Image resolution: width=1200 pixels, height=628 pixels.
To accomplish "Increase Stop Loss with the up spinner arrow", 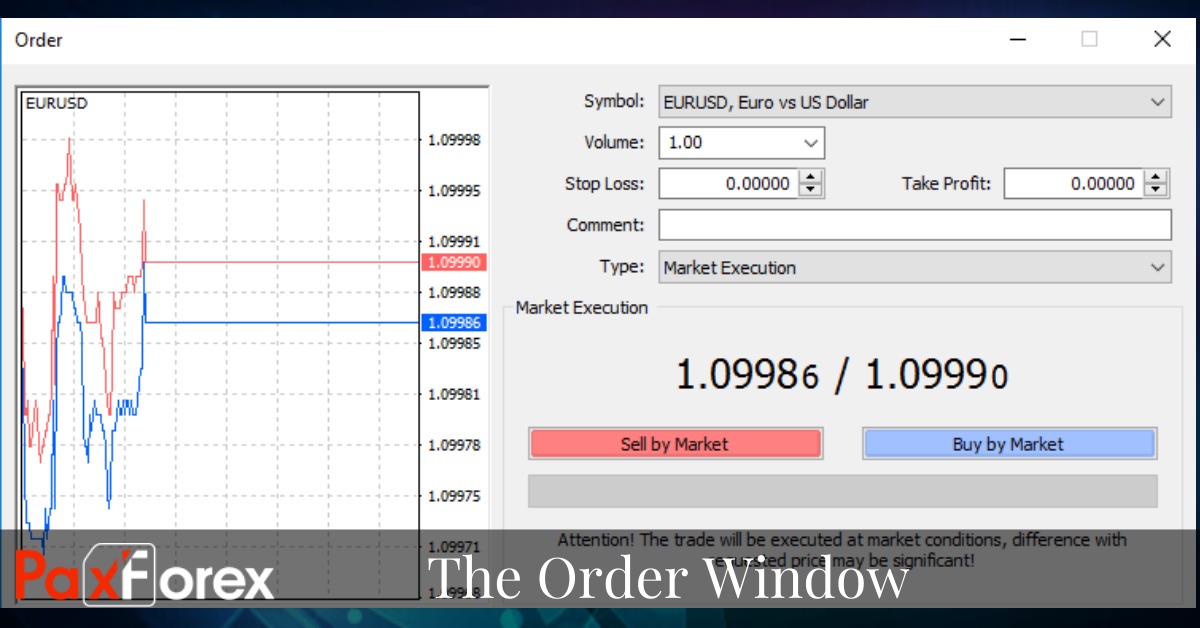I will click(812, 177).
